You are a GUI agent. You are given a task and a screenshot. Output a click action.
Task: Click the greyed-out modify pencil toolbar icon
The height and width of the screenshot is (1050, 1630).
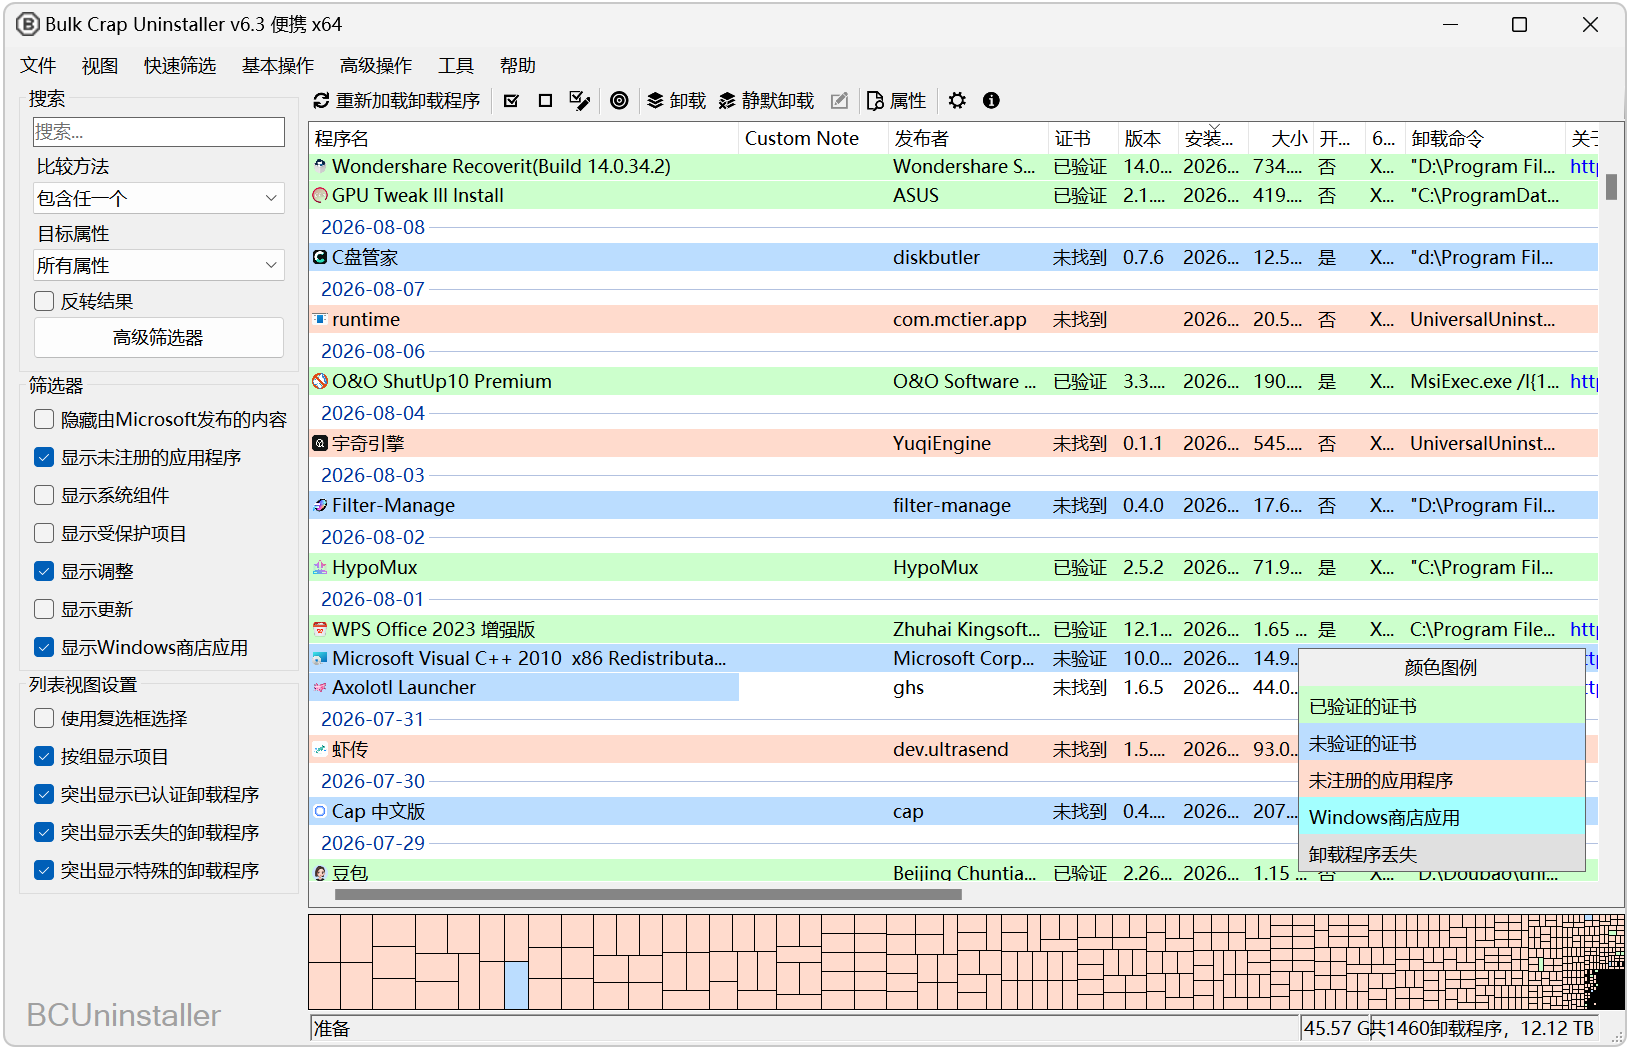tap(840, 101)
